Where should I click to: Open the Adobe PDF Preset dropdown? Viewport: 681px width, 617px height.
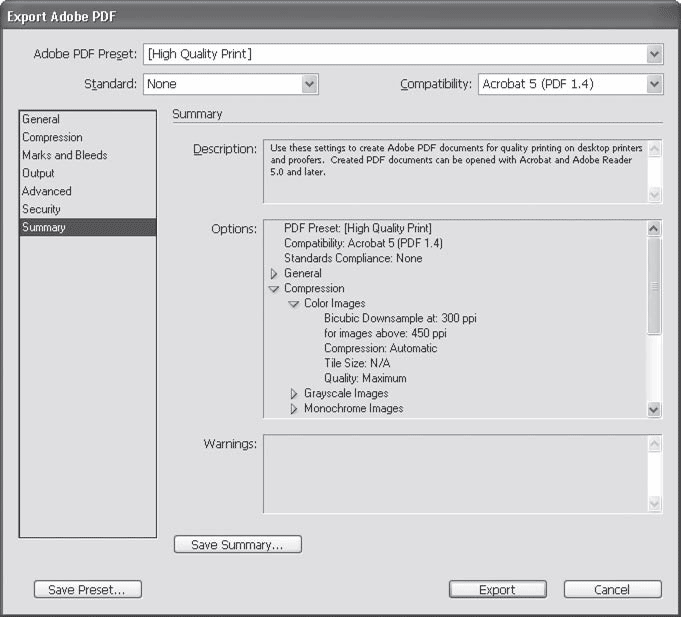point(654,54)
